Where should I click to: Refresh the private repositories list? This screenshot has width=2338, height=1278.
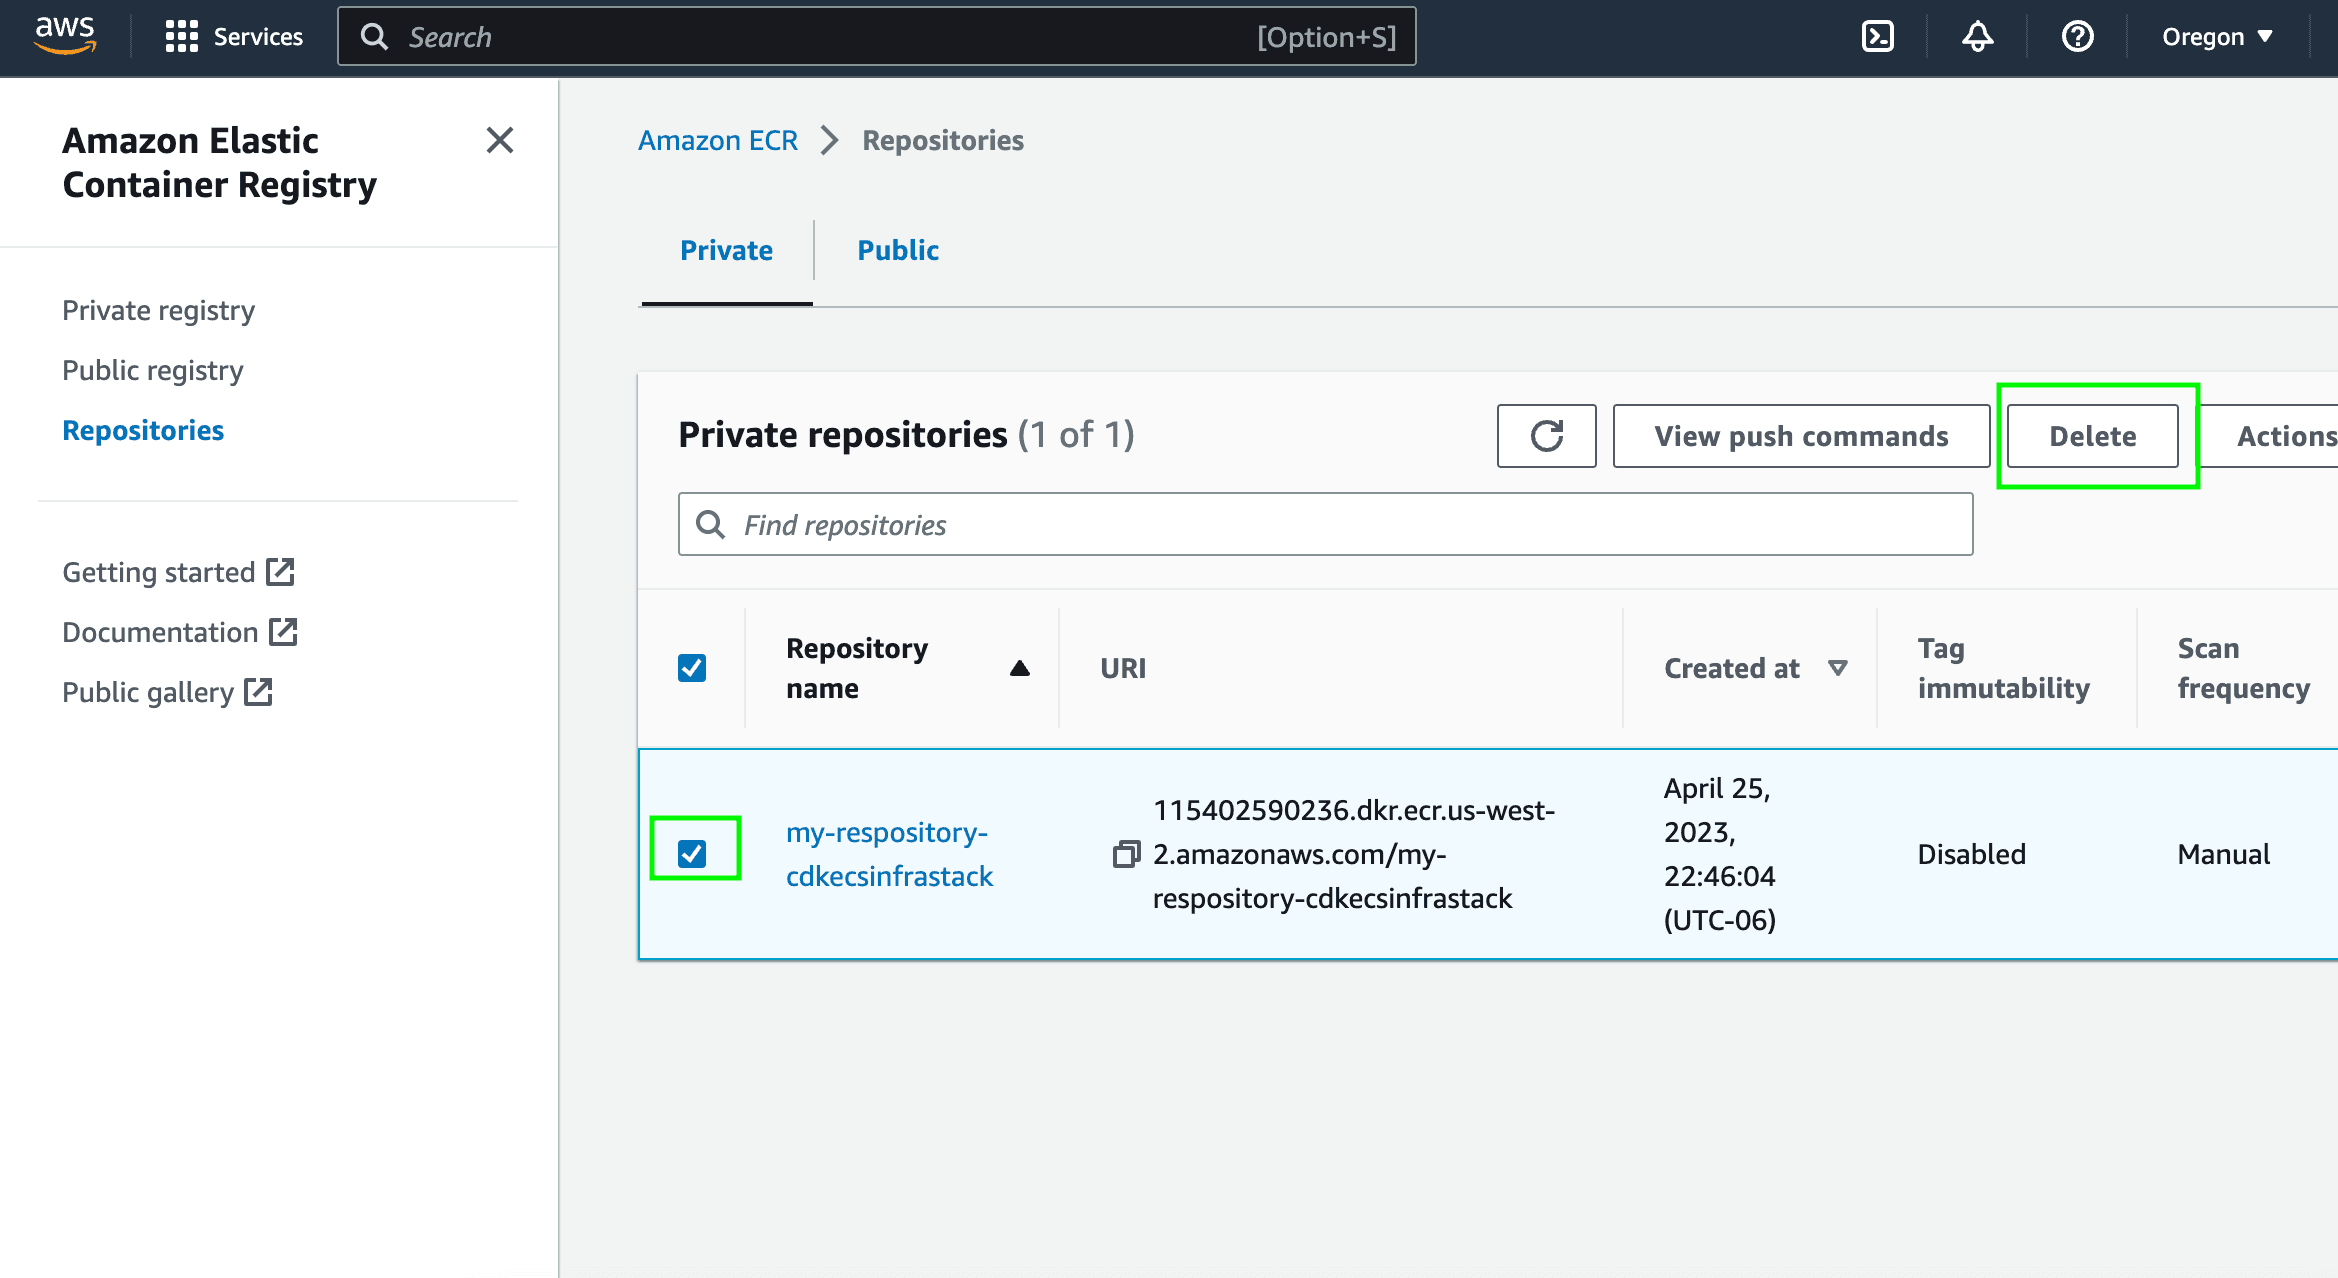(x=1546, y=436)
